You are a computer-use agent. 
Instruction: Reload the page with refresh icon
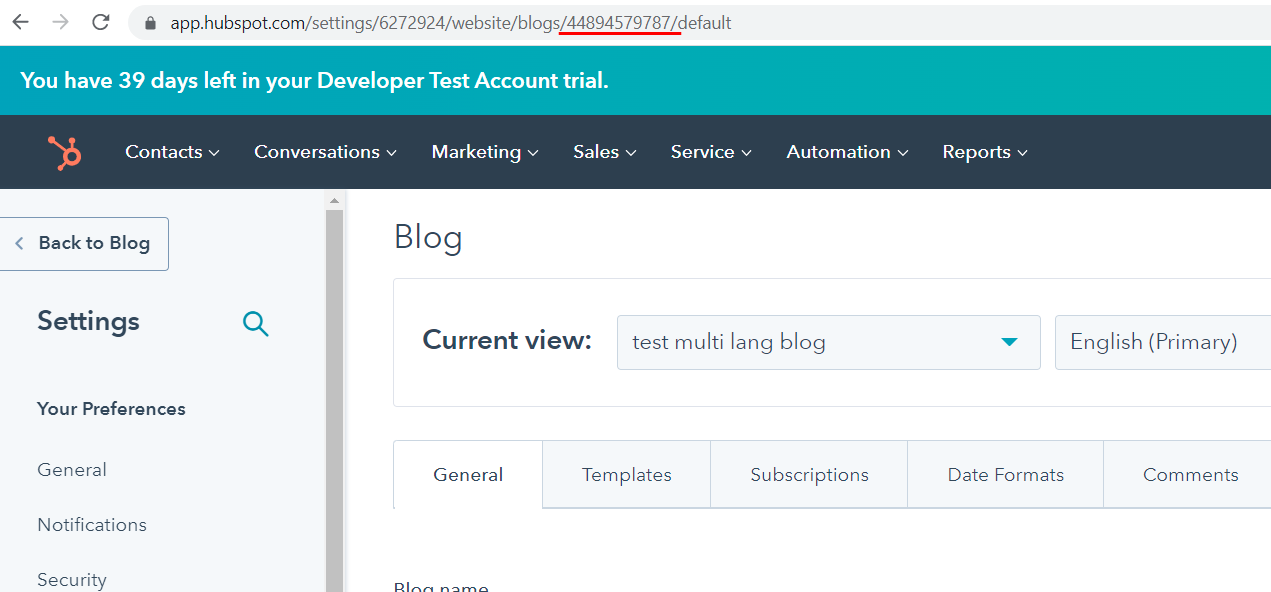(x=101, y=22)
